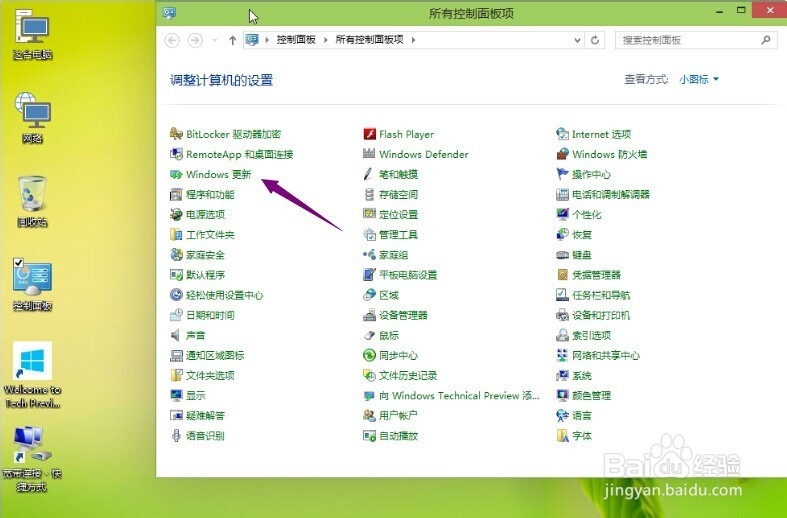Open 字体 fonts icon
This screenshot has width=787, height=518.
click(563, 436)
